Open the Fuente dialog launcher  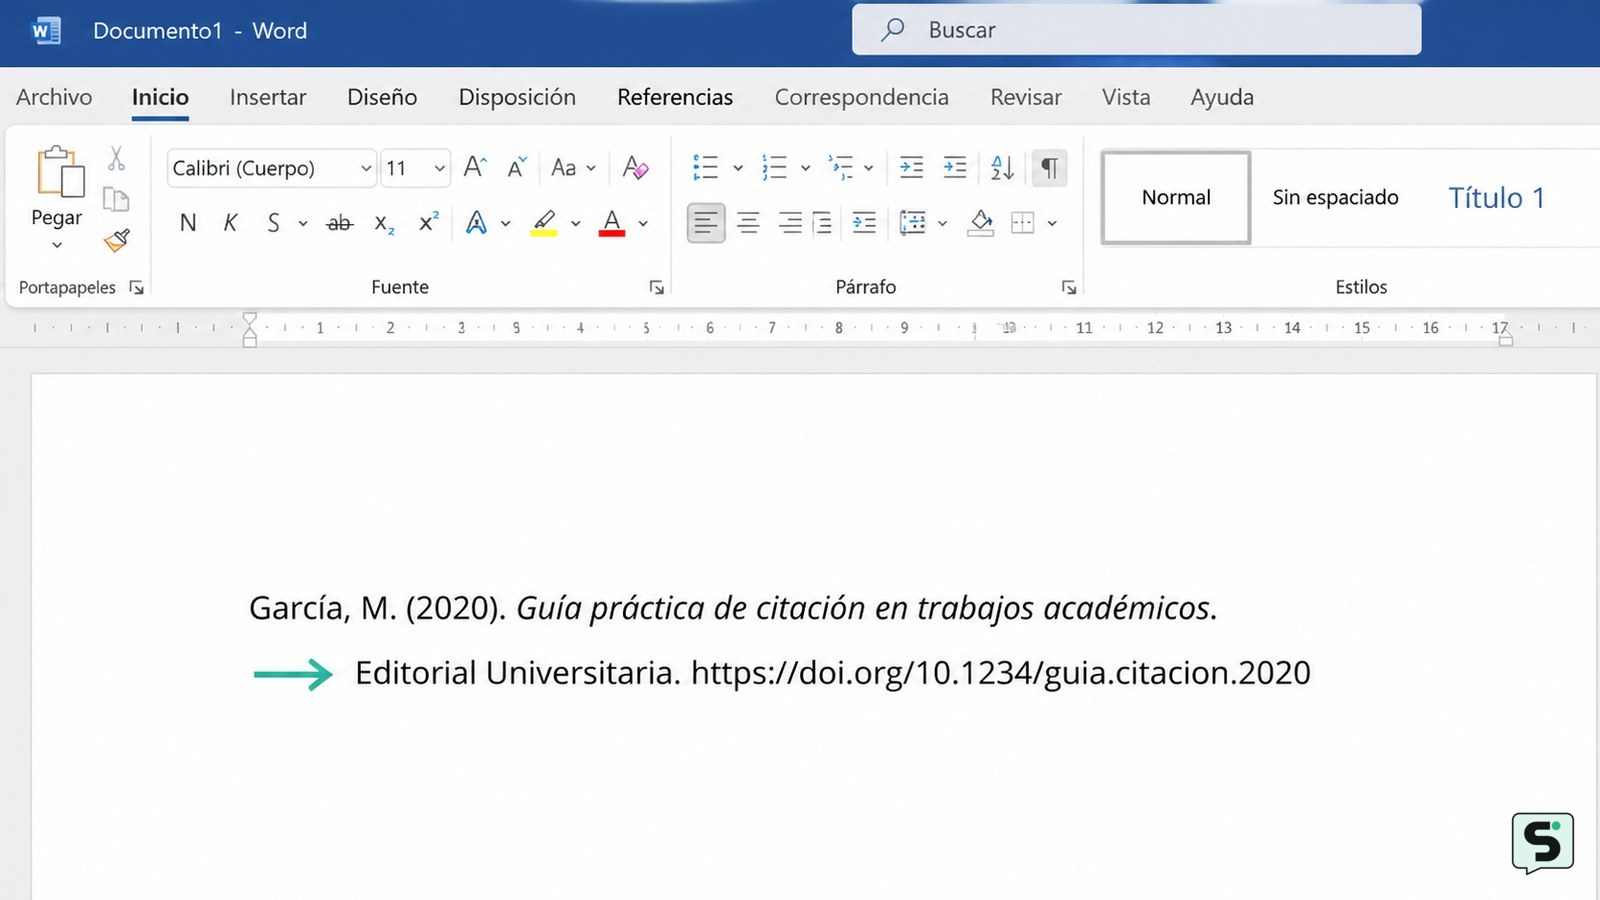657,288
